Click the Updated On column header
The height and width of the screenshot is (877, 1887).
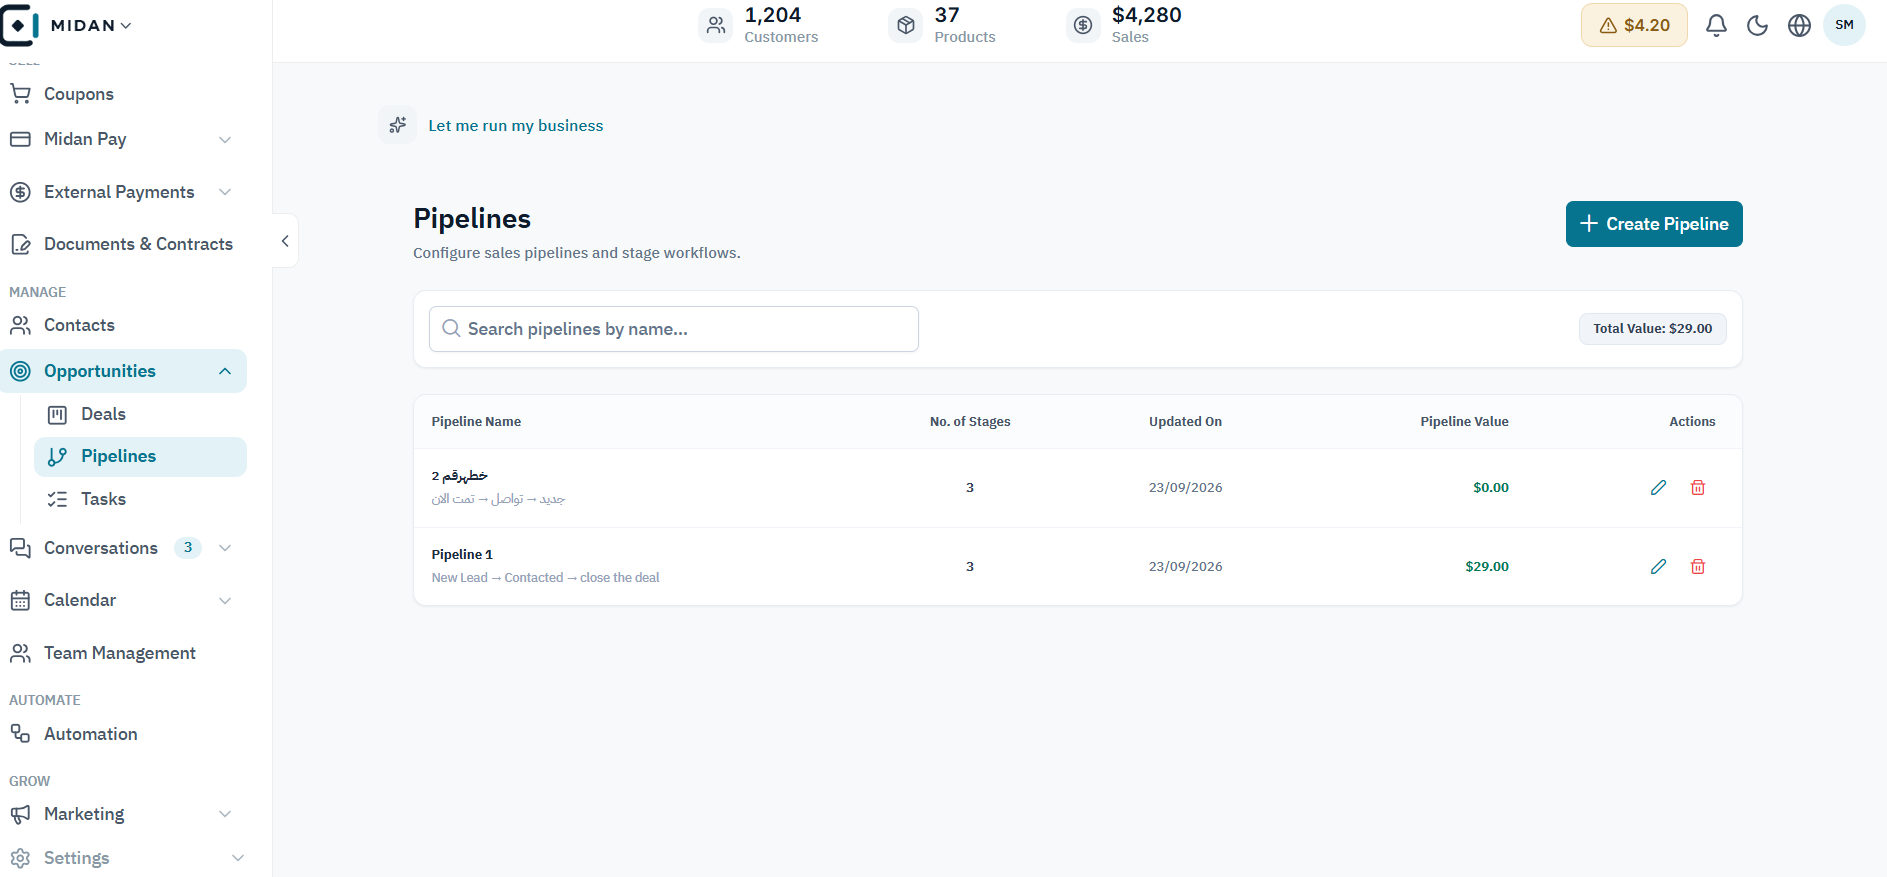(x=1185, y=421)
